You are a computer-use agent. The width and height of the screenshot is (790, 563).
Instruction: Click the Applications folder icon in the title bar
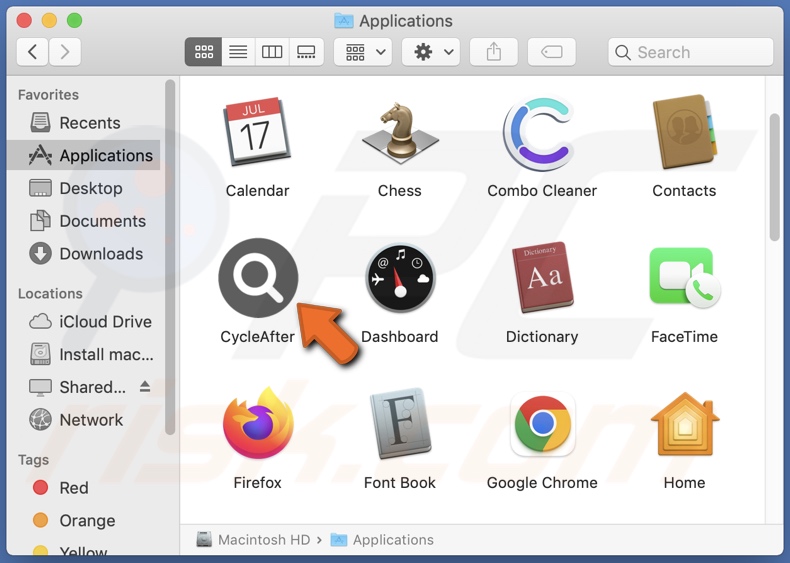344,21
